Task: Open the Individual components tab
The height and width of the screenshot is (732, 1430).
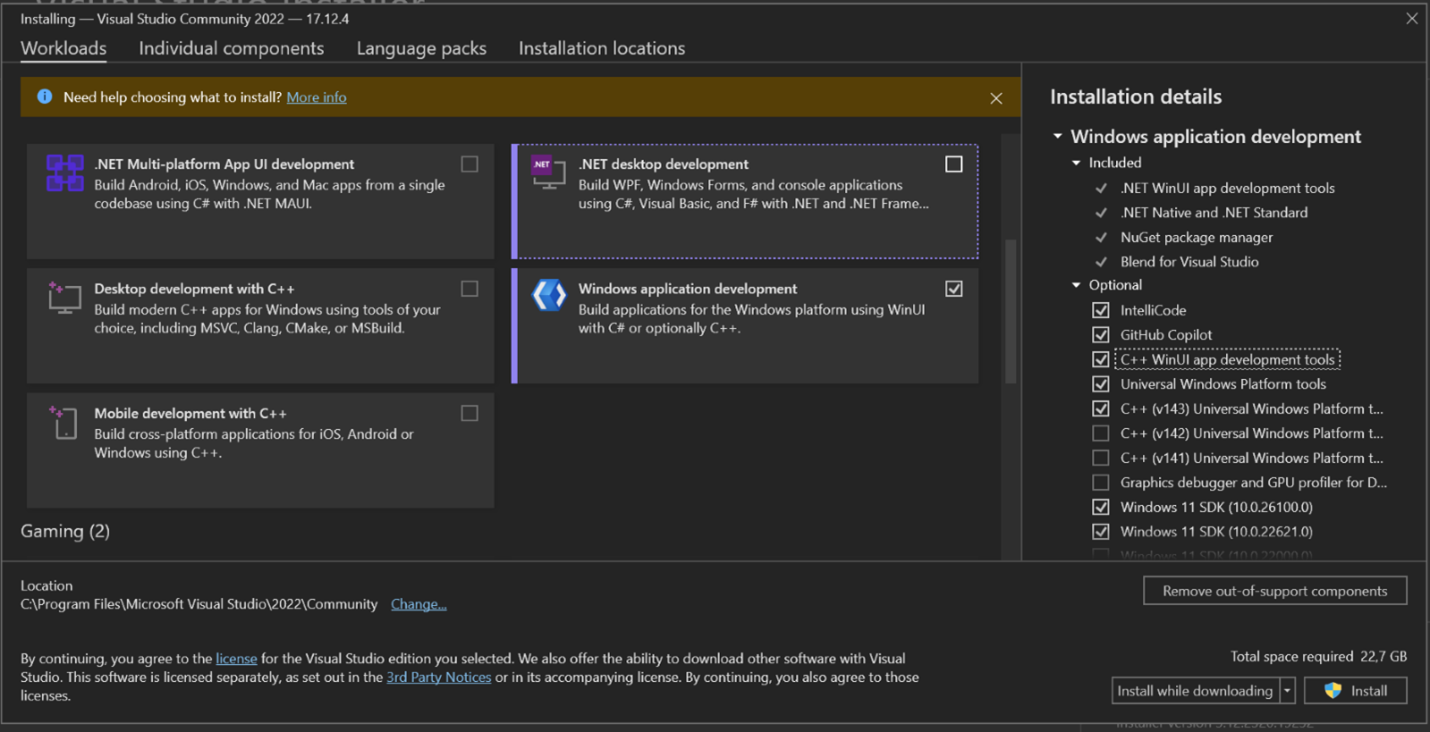Action: tap(231, 48)
